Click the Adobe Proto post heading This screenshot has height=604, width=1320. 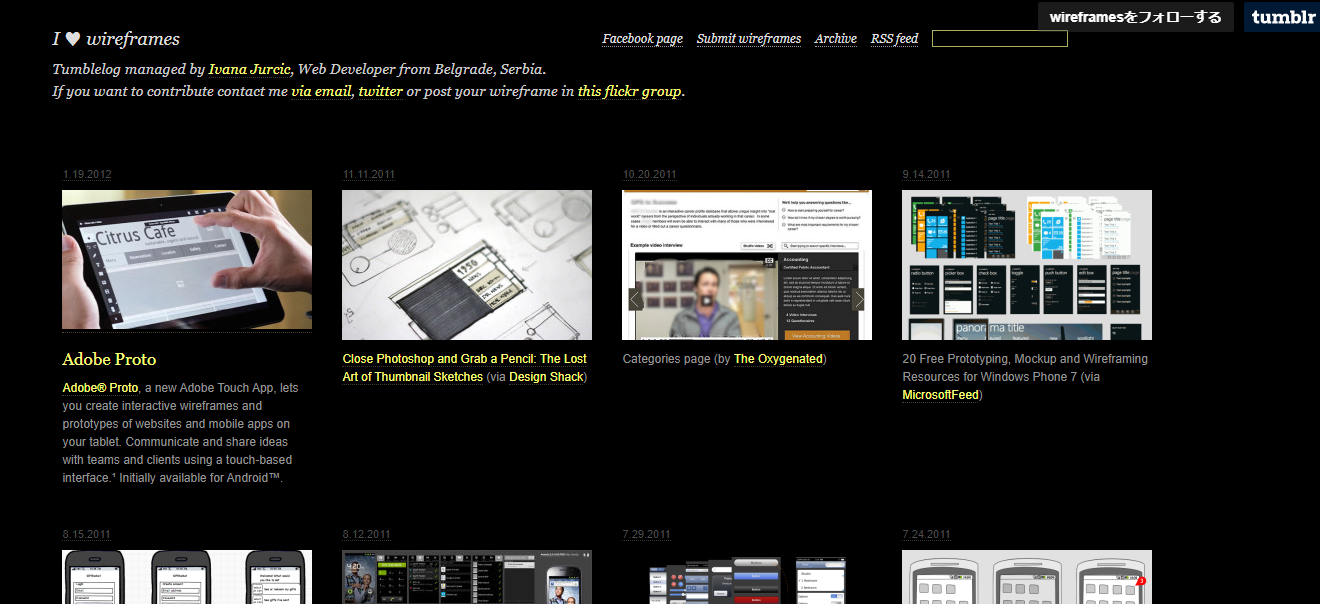click(109, 359)
